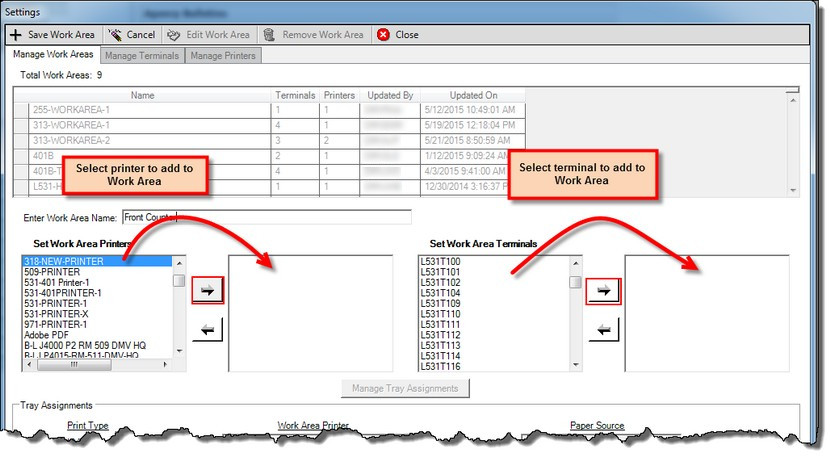Open the Manage Printers tab

click(x=223, y=56)
